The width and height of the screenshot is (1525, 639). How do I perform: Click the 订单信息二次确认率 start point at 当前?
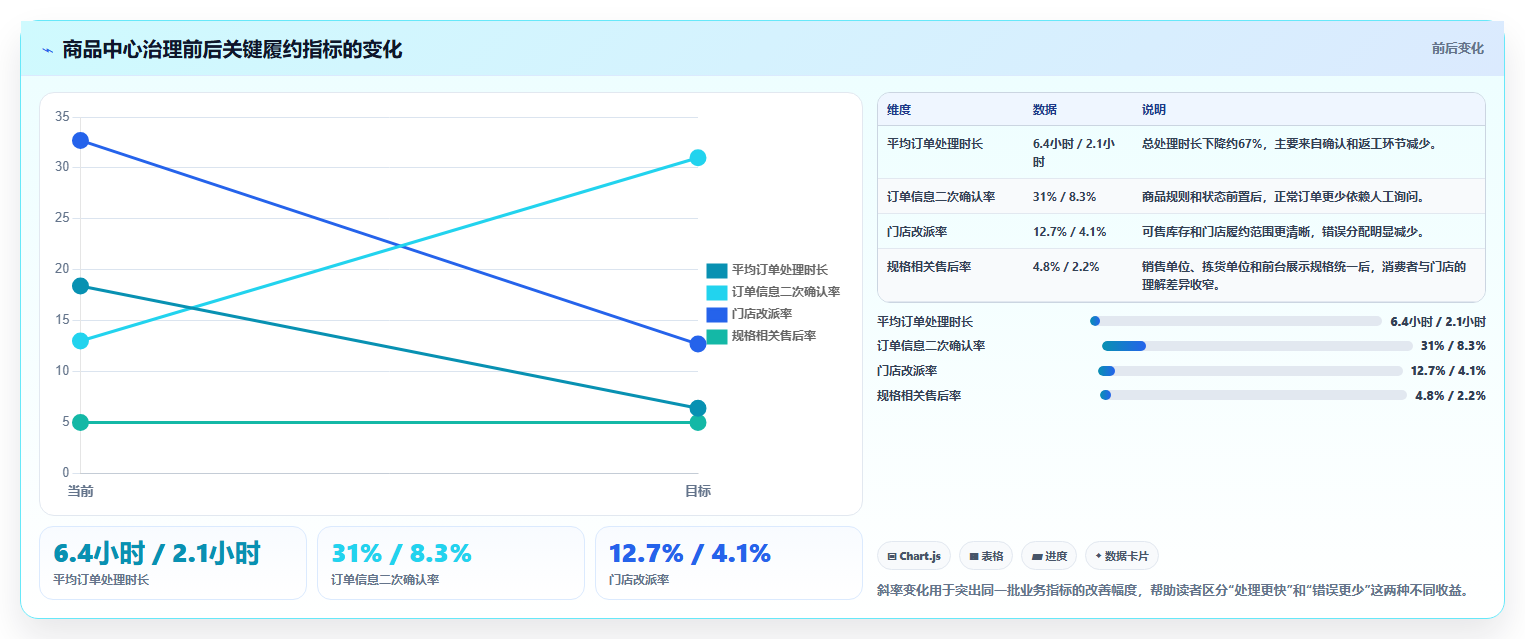coord(80,341)
